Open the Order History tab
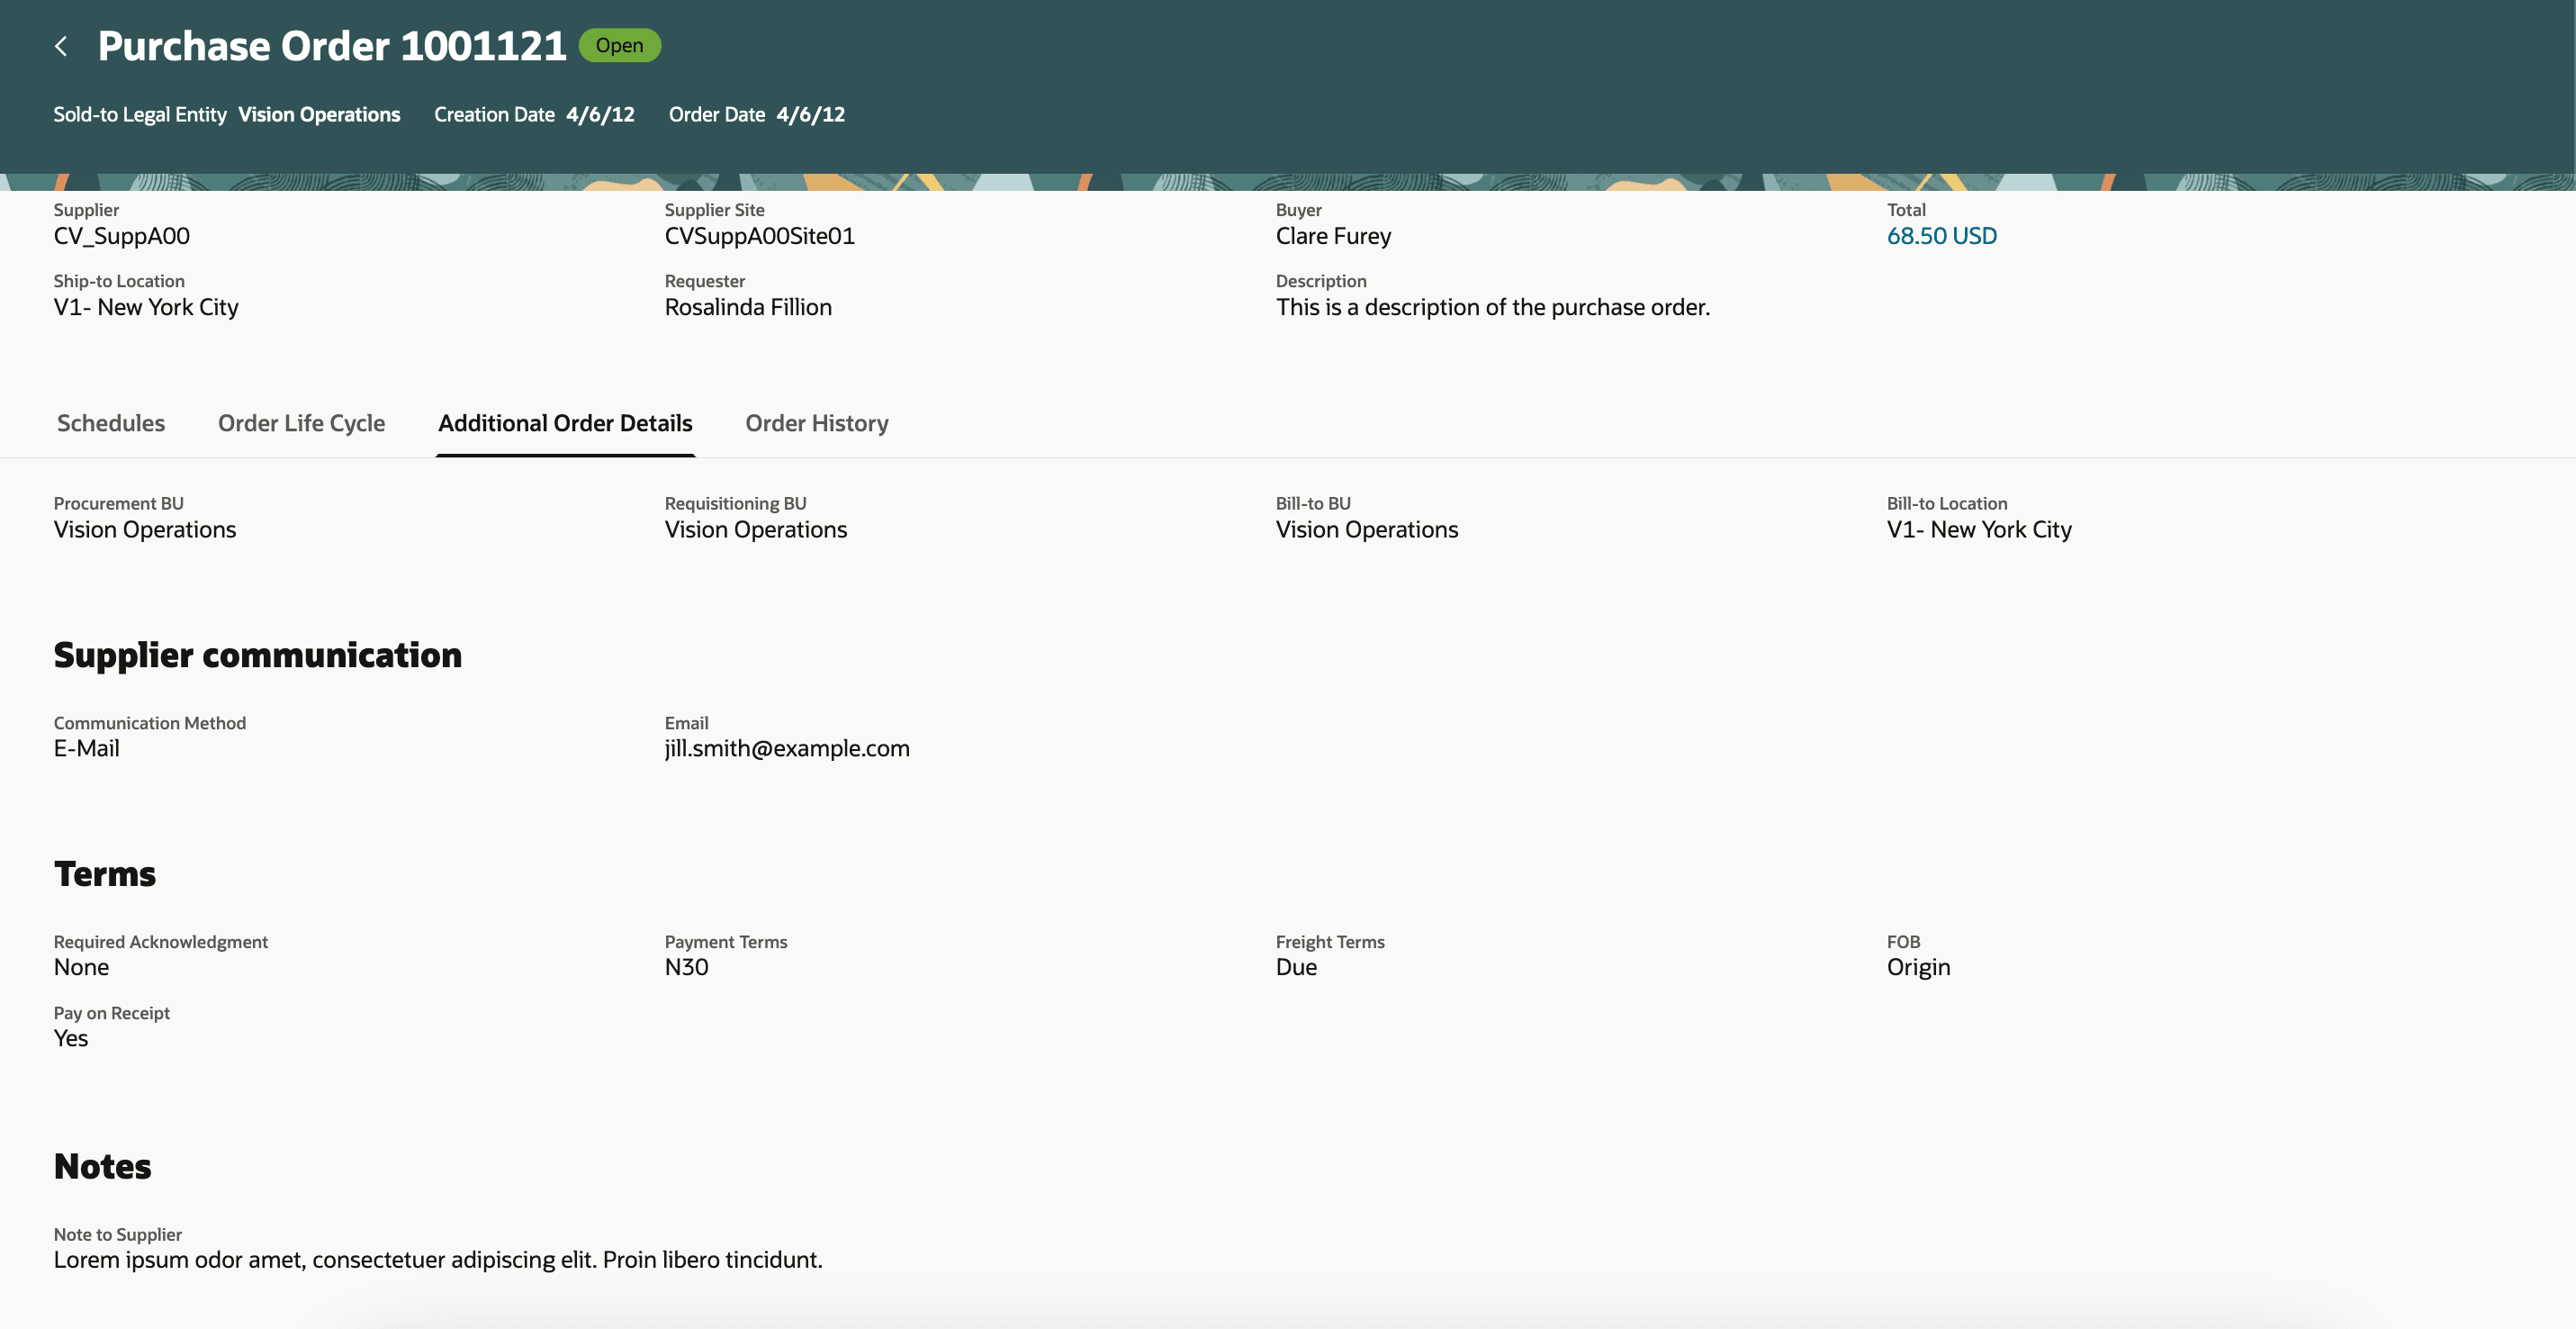 pos(816,423)
